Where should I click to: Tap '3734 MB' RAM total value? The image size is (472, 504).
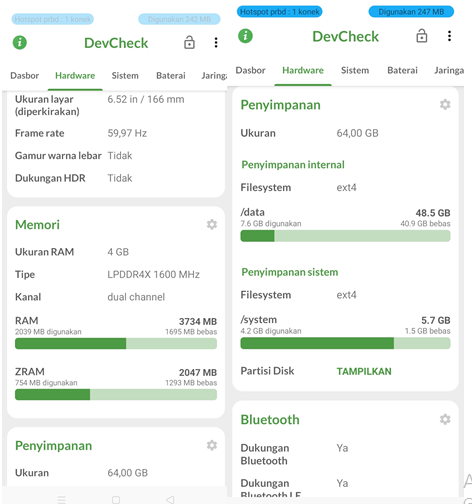click(x=198, y=321)
